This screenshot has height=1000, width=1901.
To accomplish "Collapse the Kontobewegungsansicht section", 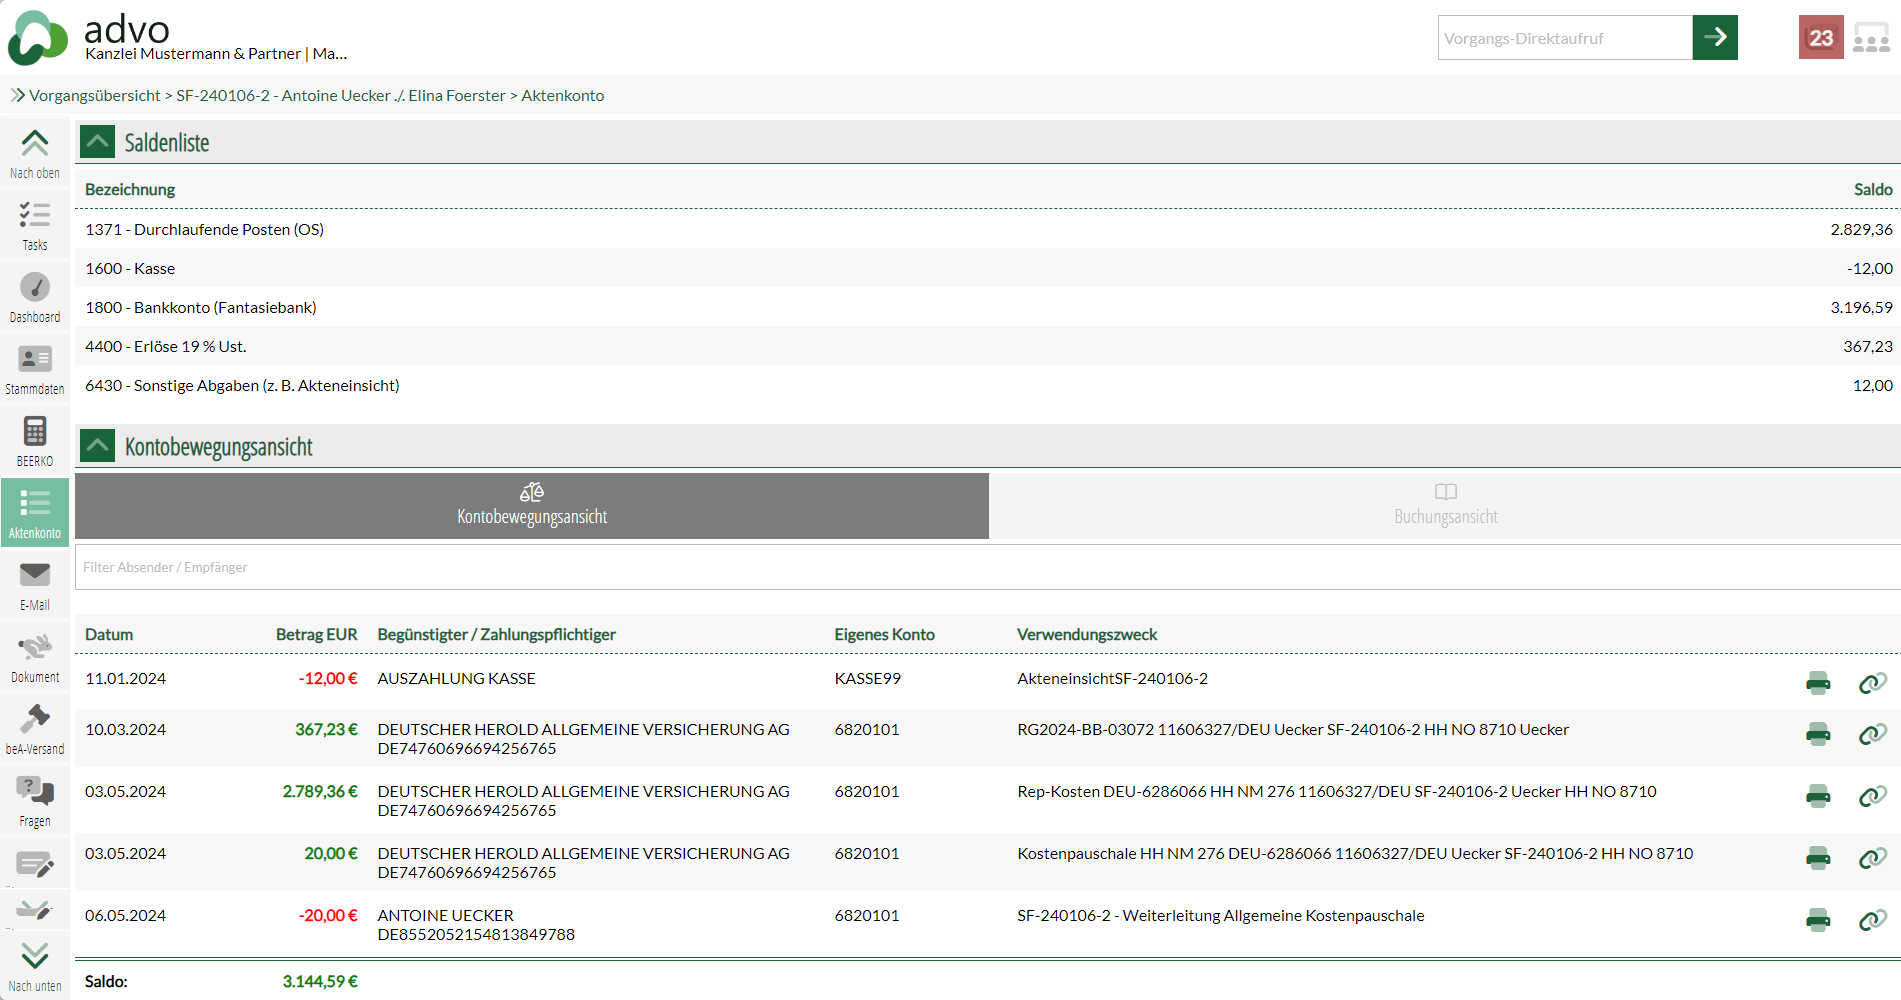I will pyautogui.click(x=98, y=446).
